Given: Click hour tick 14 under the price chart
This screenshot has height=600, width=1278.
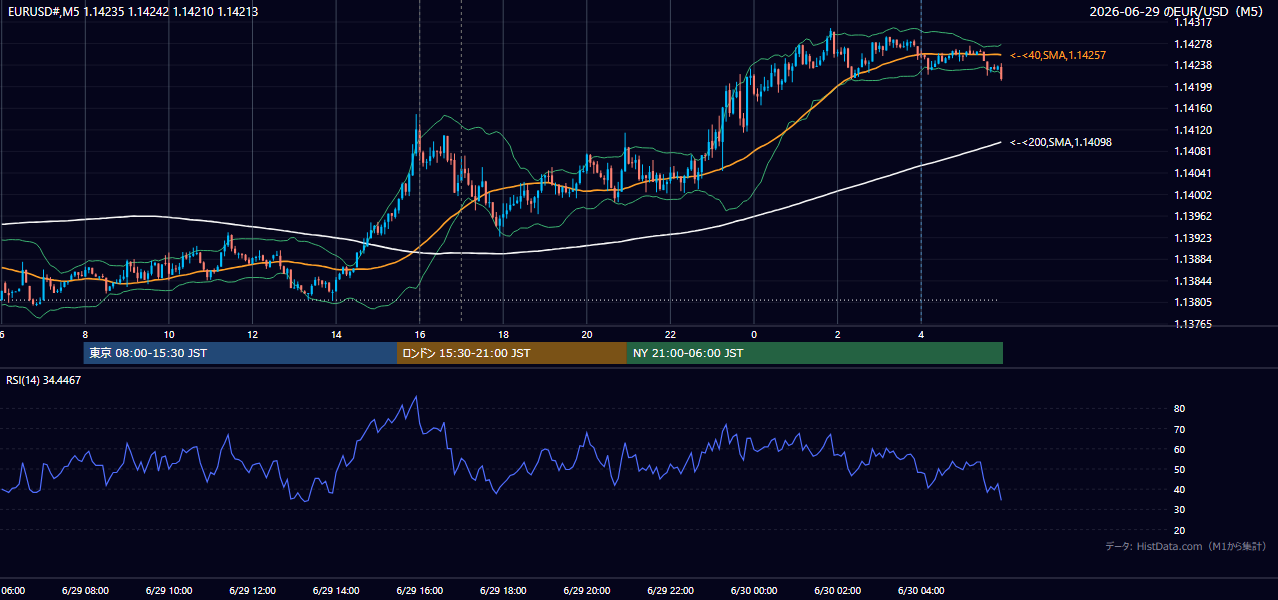Looking at the screenshot, I should [x=336, y=334].
